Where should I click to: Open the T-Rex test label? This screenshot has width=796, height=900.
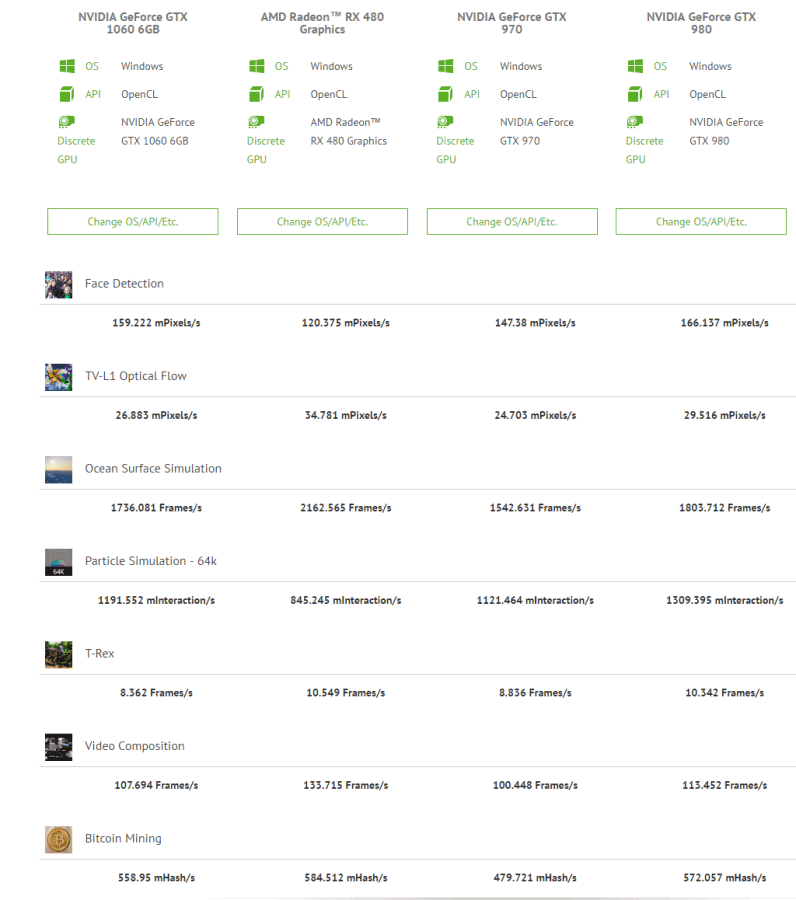click(99, 654)
